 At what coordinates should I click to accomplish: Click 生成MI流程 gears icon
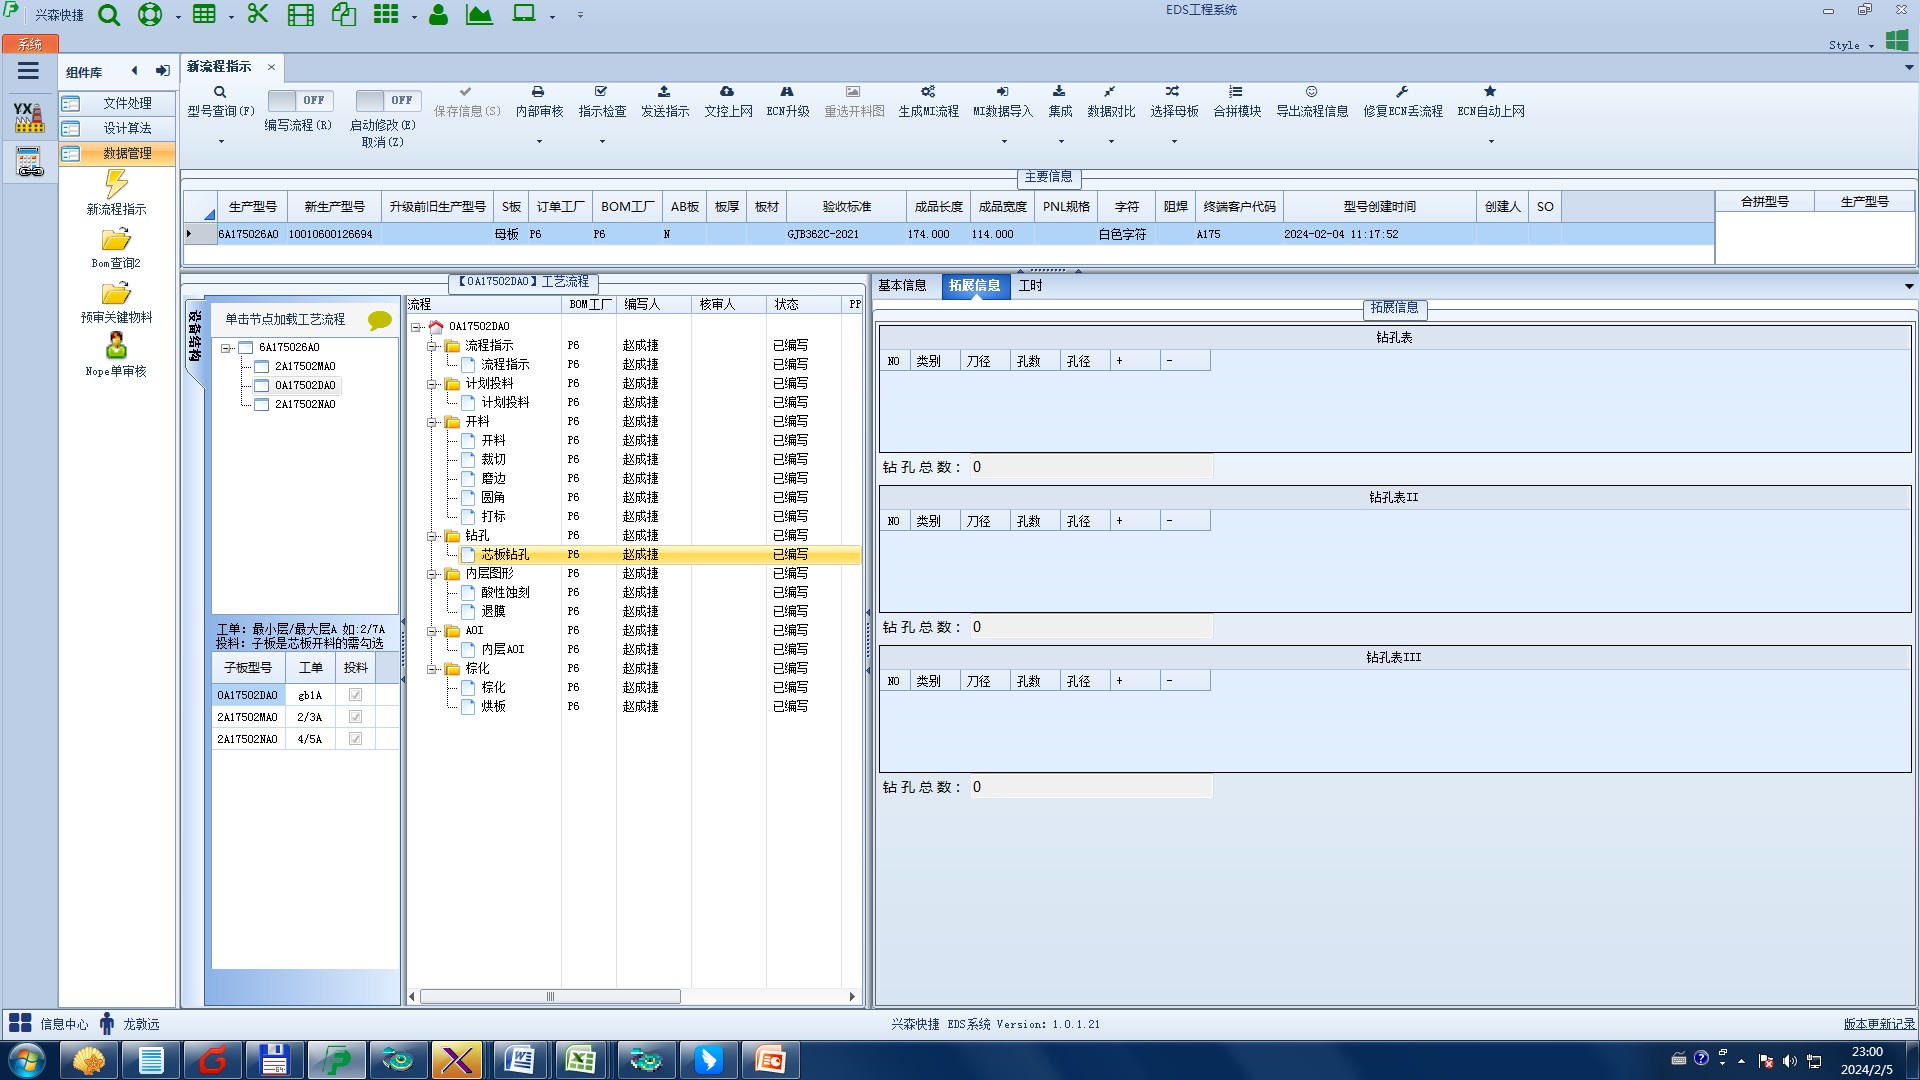[927, 92]
